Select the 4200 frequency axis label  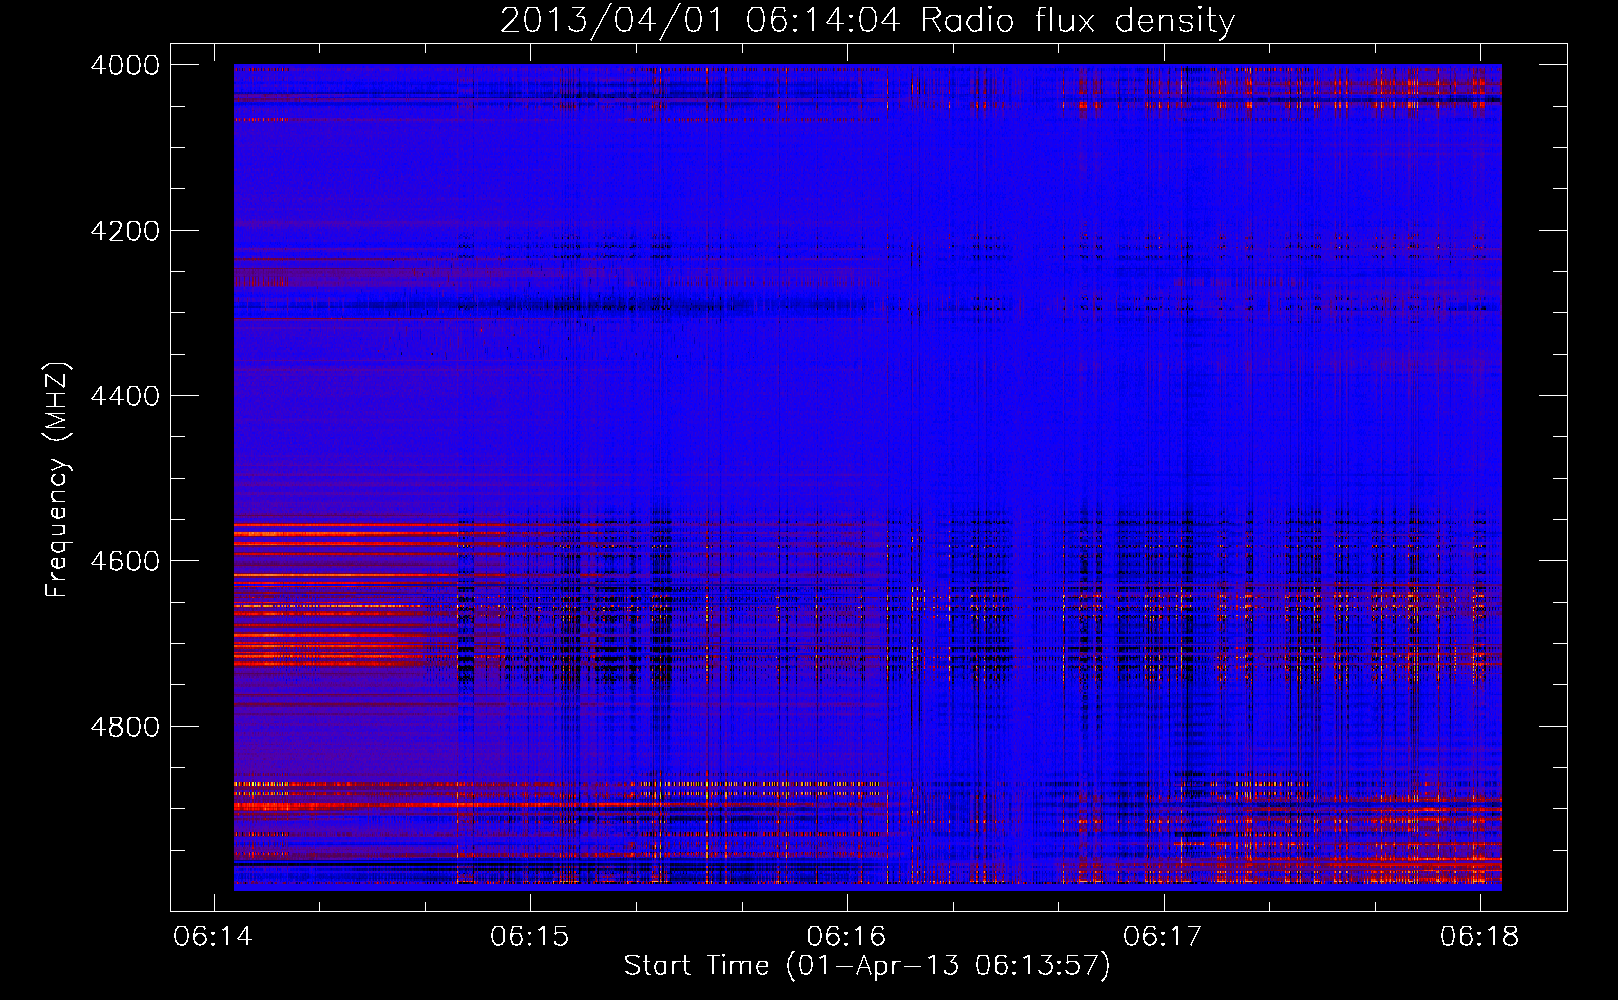(x=125, y=231)
